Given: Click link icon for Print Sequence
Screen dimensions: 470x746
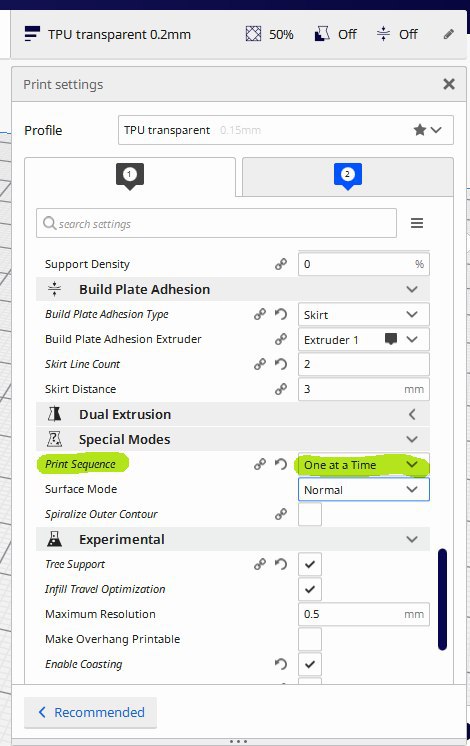Looking at the screenshot, I should coord(260,464).
